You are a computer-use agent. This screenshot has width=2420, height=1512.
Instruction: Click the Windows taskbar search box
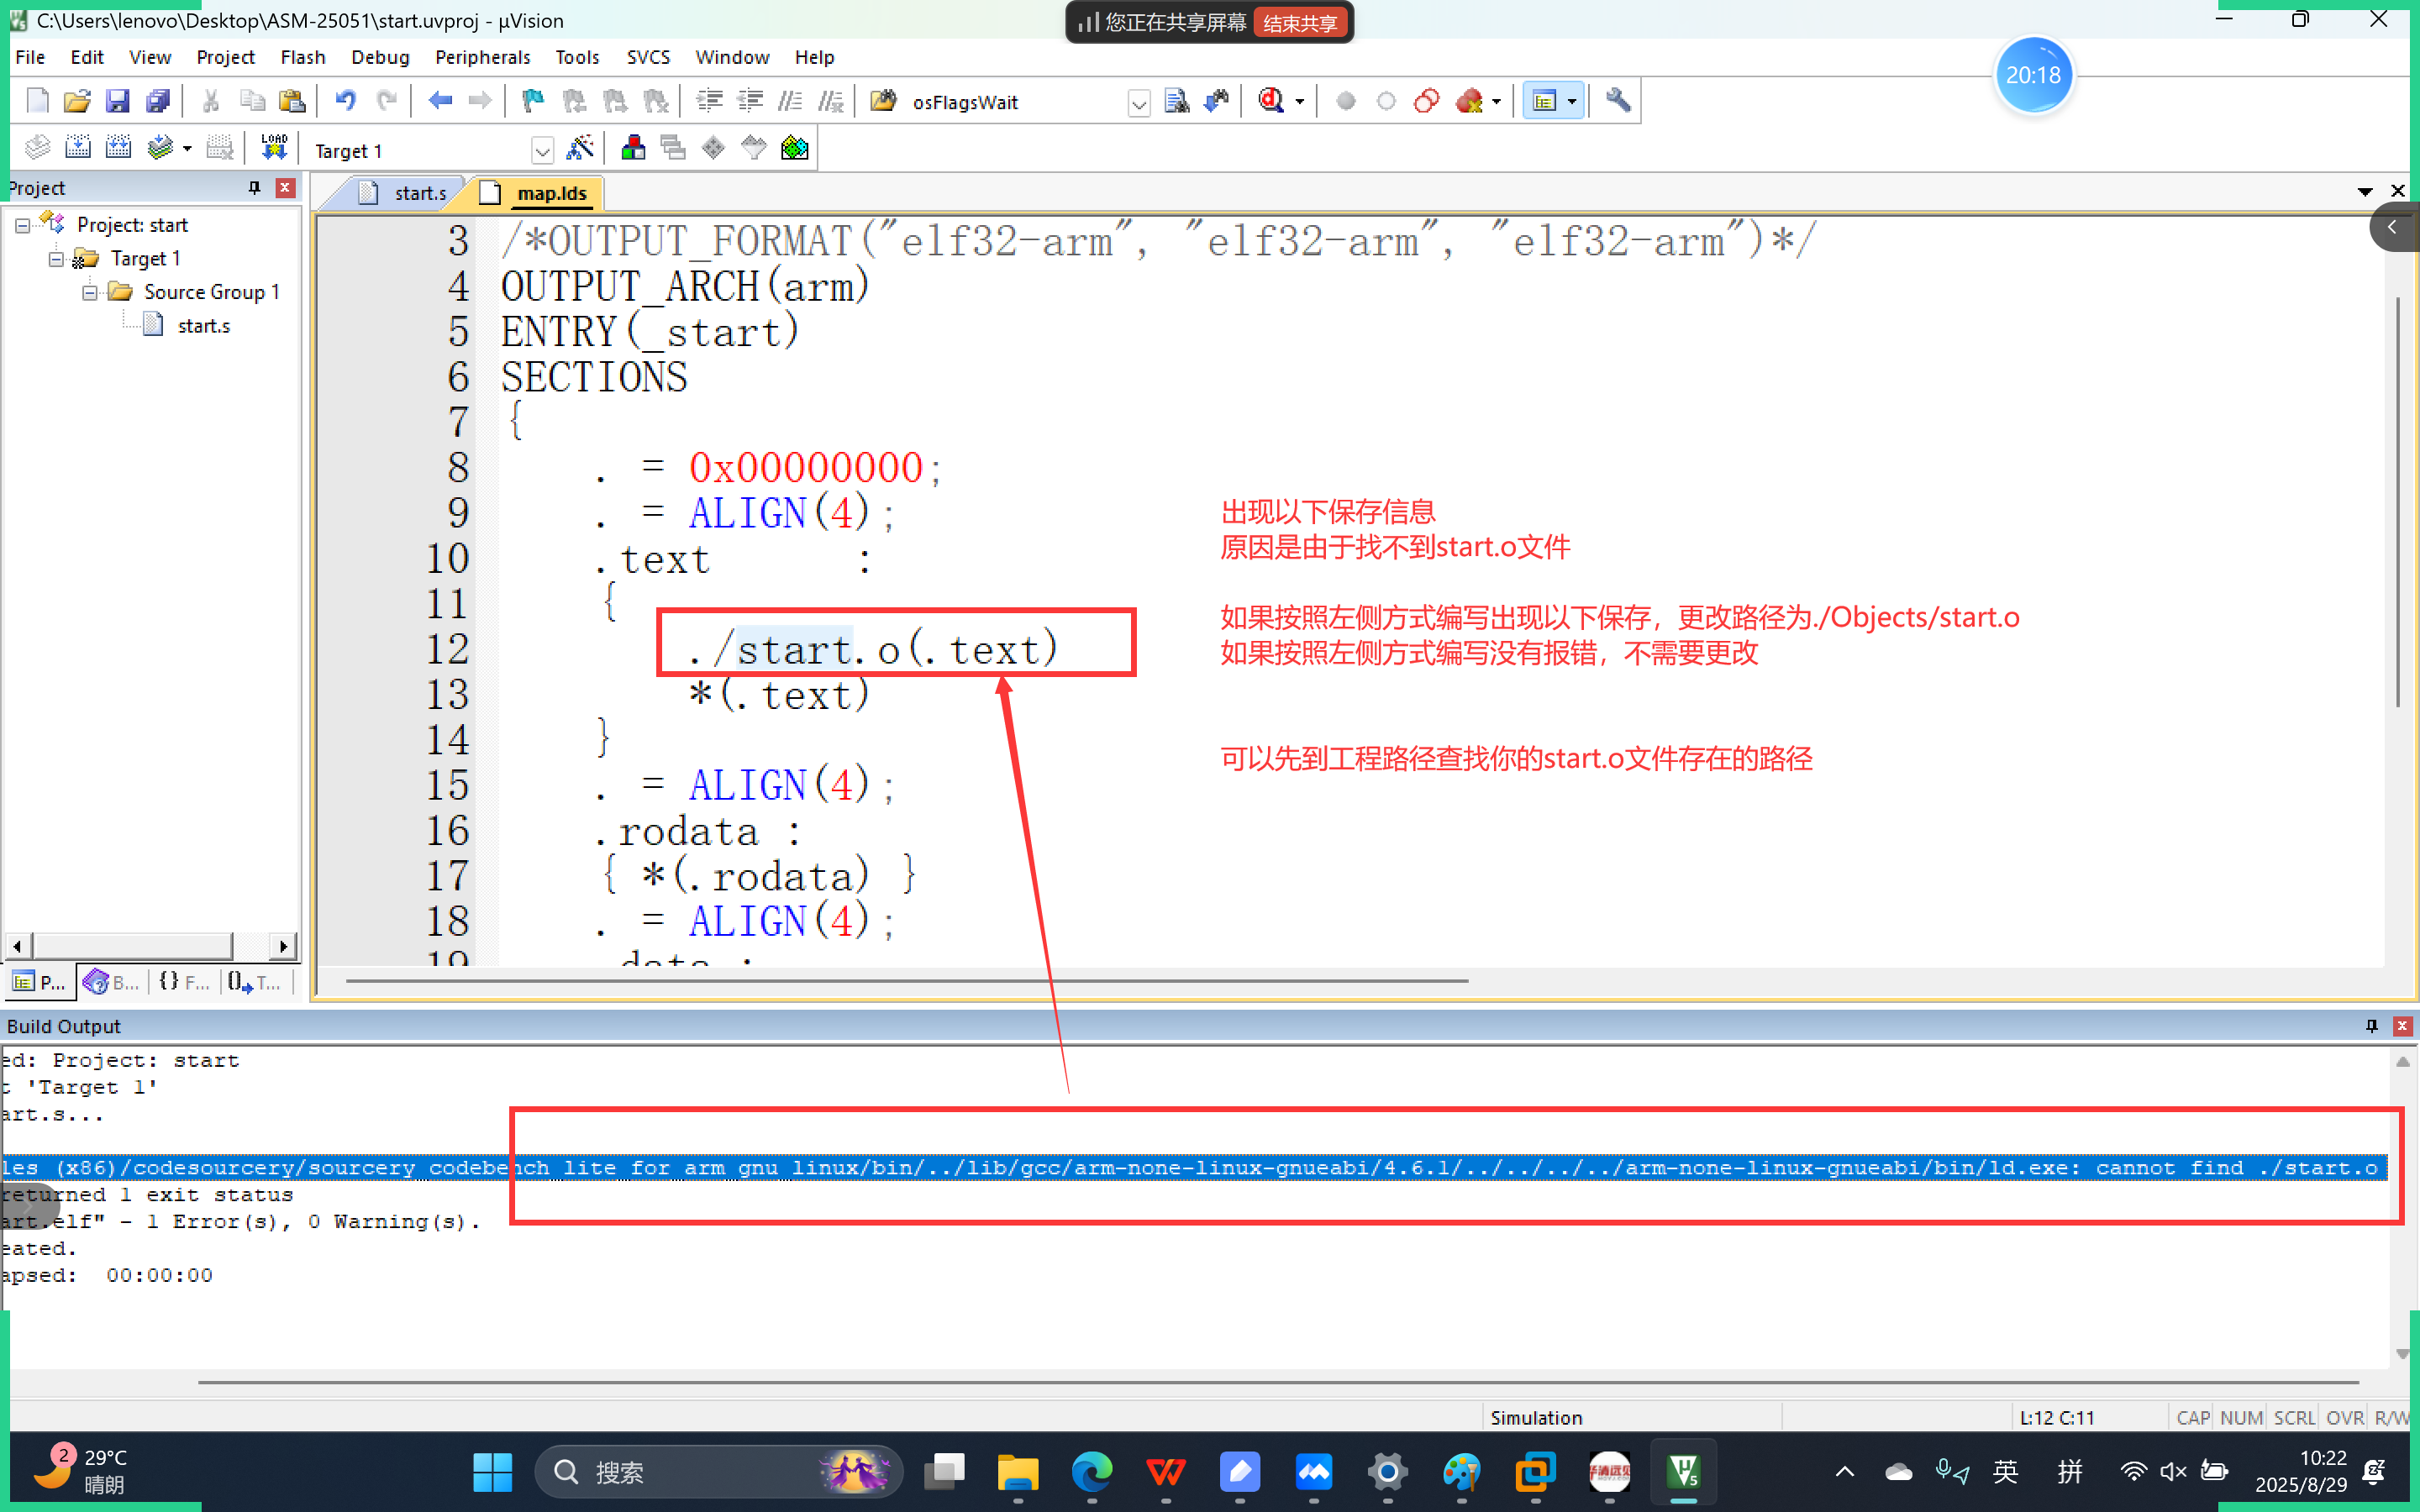point(720,1472)
